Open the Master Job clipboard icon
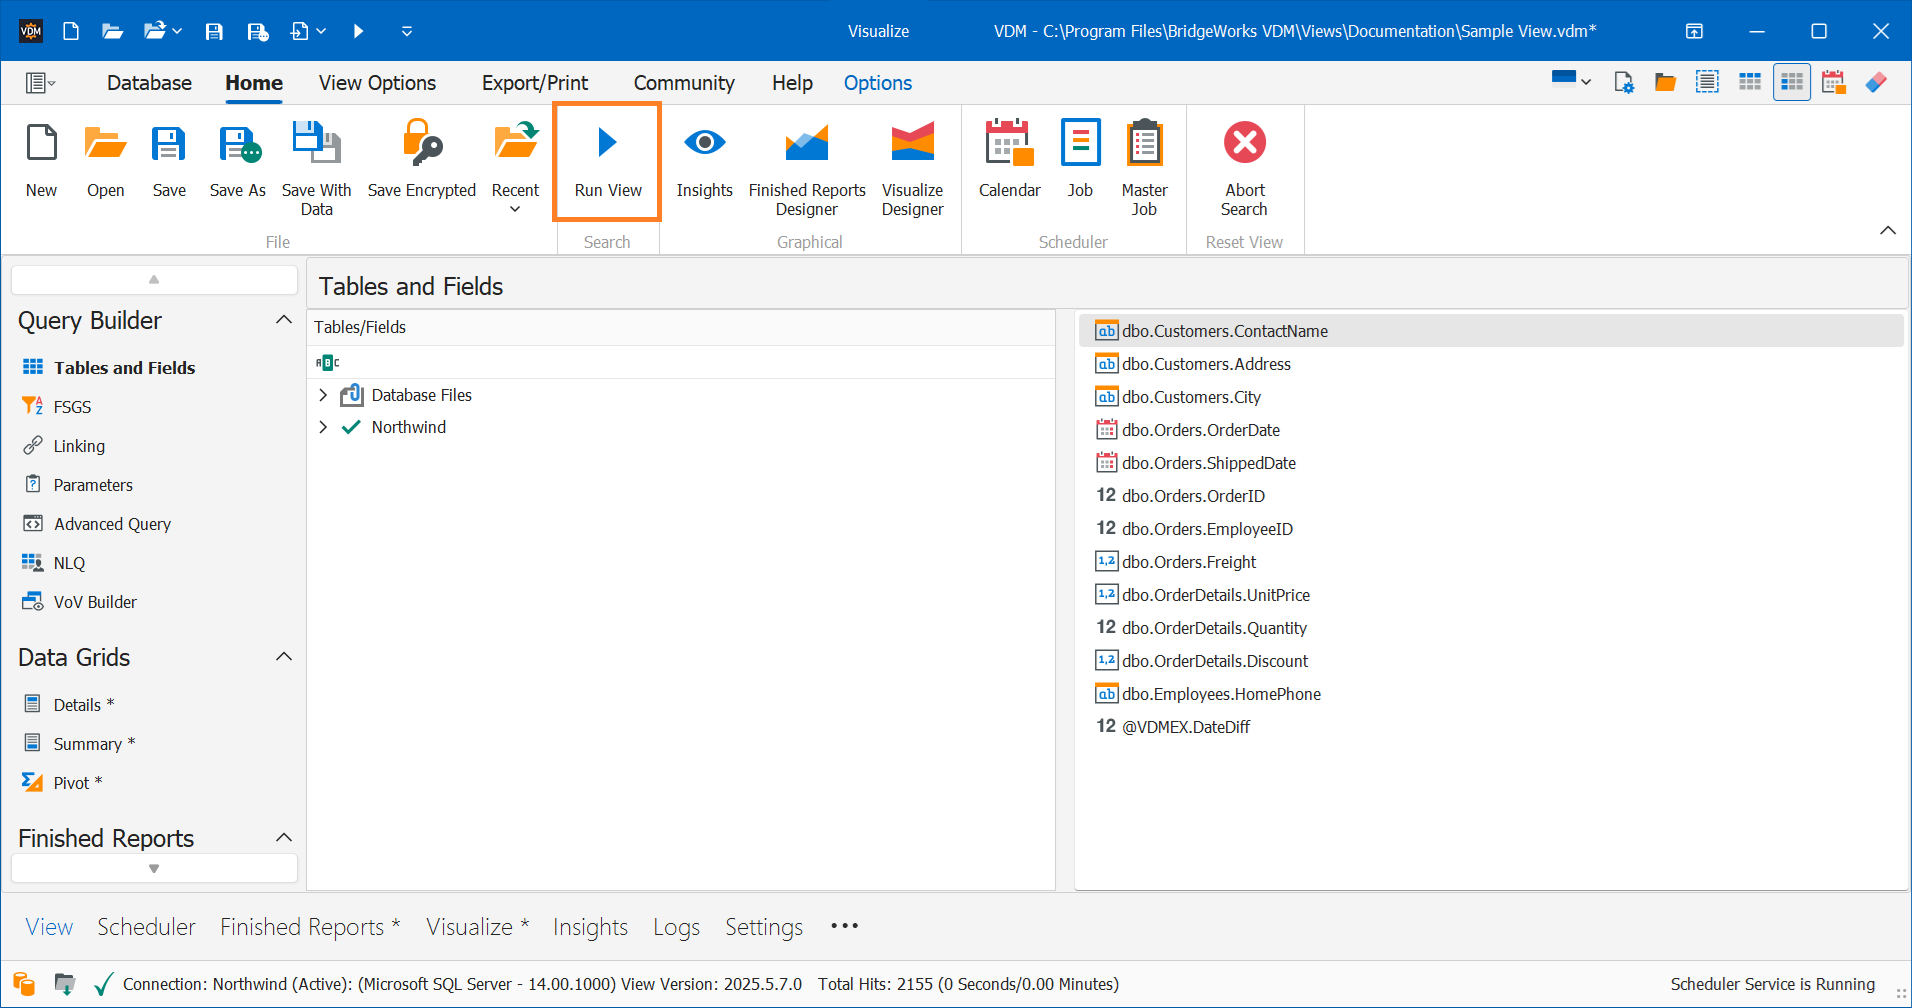Viewport: 1912px width, 1008px height. (1144, 144)
